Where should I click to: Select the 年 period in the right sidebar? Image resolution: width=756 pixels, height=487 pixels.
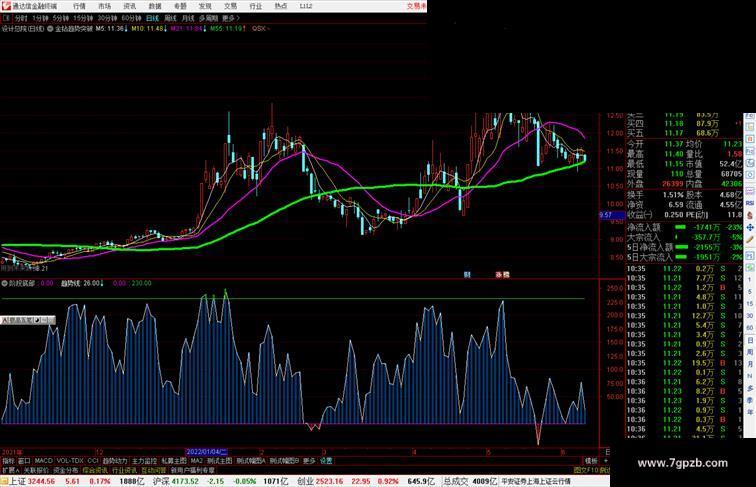pyautogui.click(x=750, y=412)
